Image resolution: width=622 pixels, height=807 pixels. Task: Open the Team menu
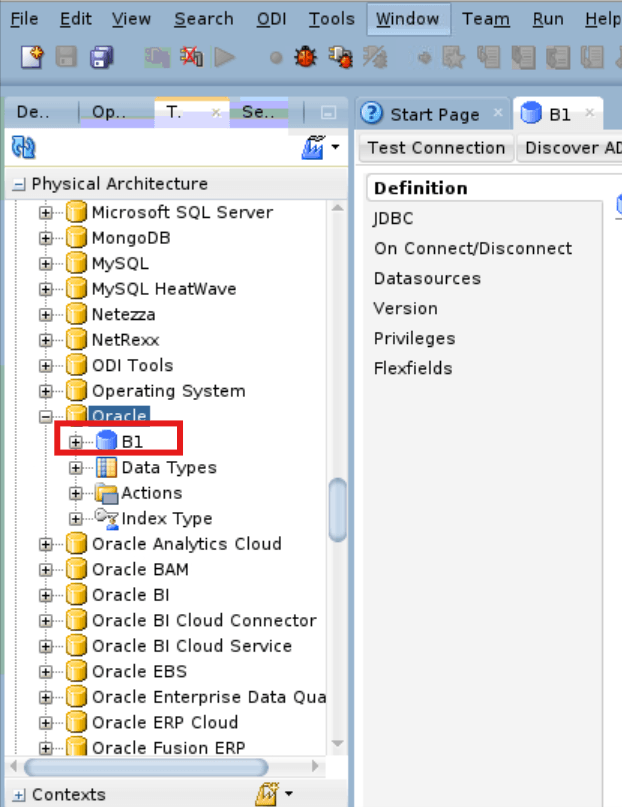(x=486, y=19)
